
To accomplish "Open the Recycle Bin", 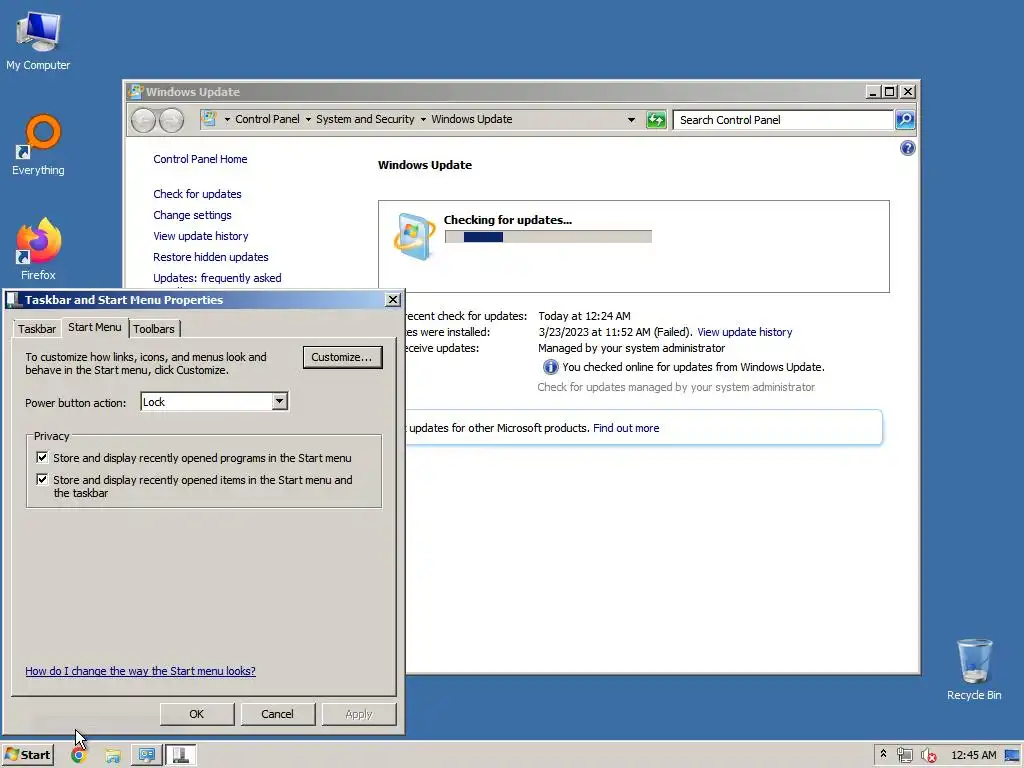I will coord(974,669).
